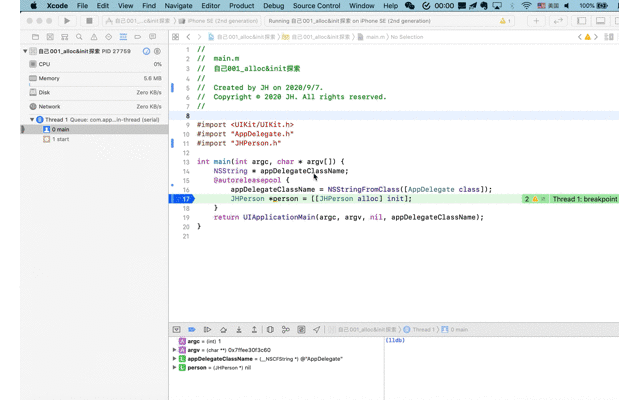Viewport: 640px width, 400px height.
Task: Toggle the navigator panel visibility
Action: tap(581, 21)
